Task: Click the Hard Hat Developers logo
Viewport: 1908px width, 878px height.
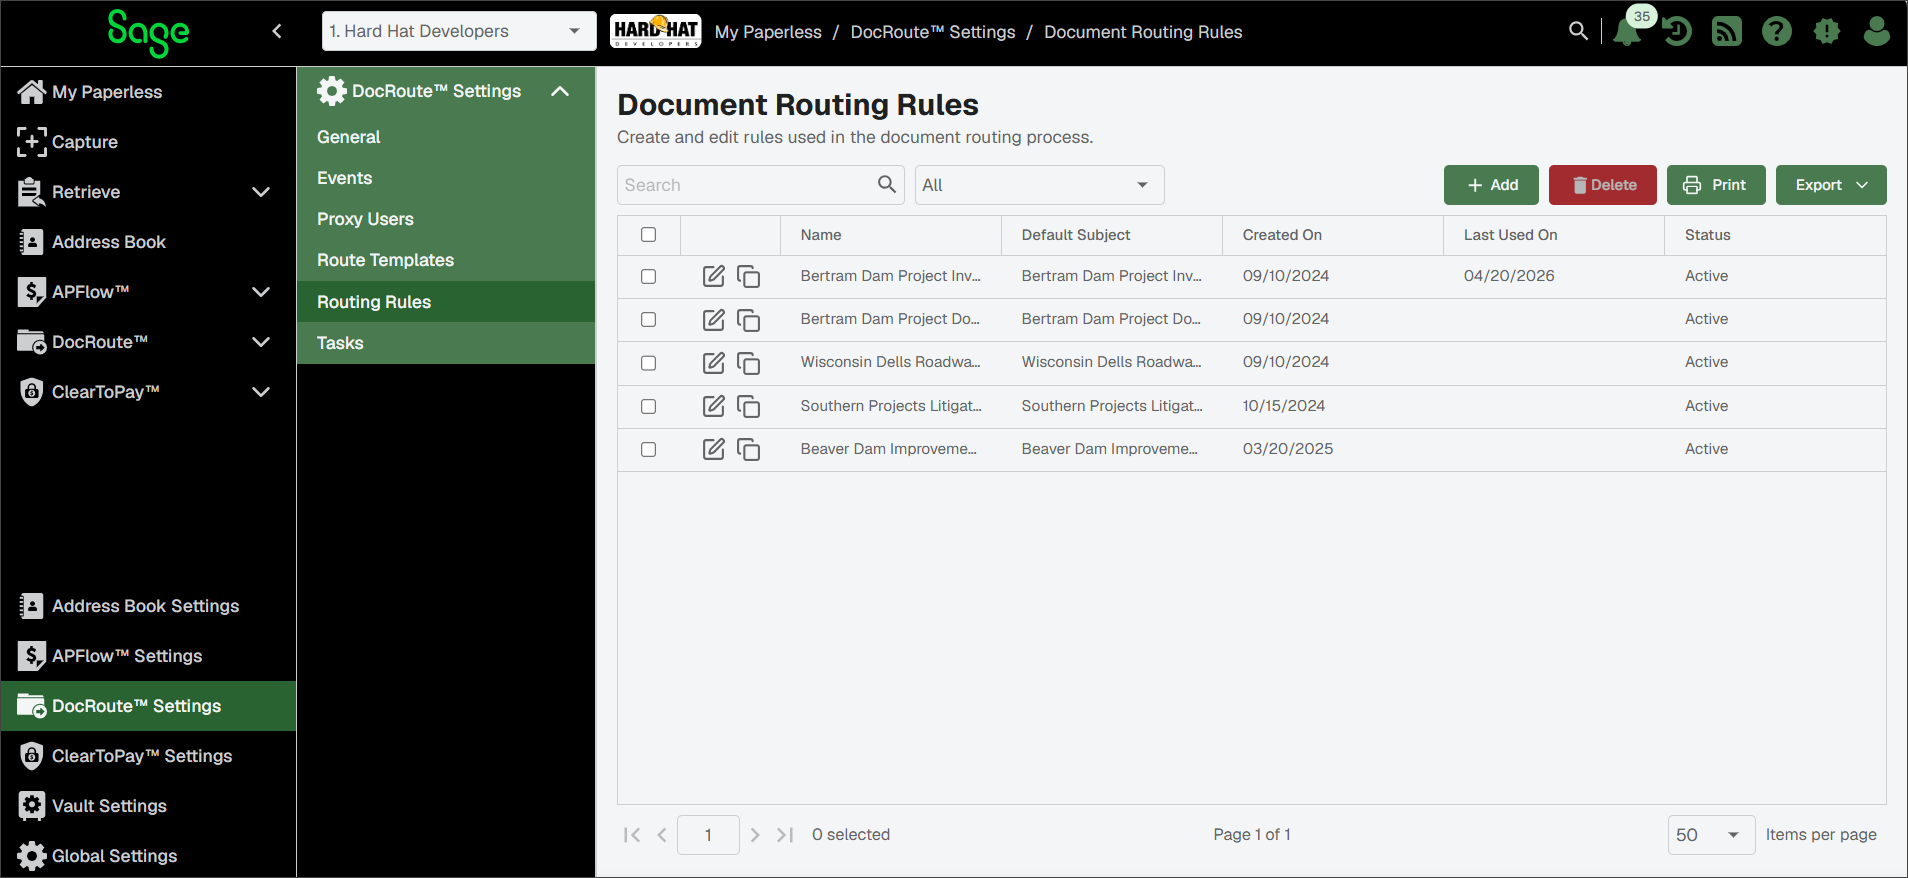Action: pos(656,31)
